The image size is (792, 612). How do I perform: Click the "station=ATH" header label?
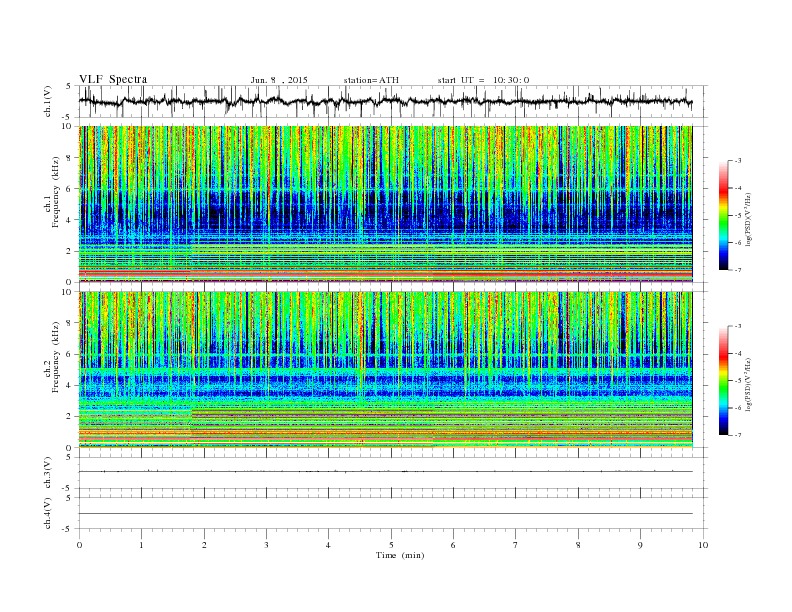(x=371, y=80)
